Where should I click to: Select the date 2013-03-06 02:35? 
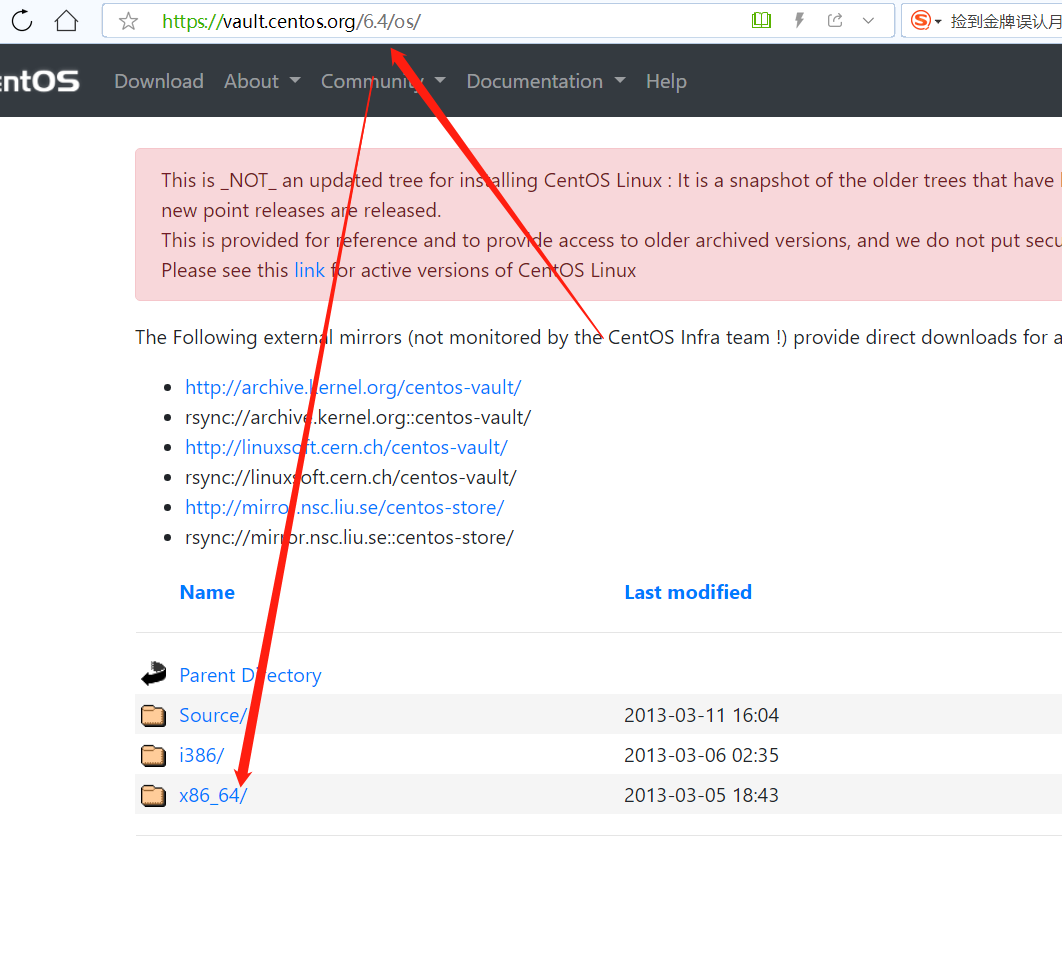(701, 755)
